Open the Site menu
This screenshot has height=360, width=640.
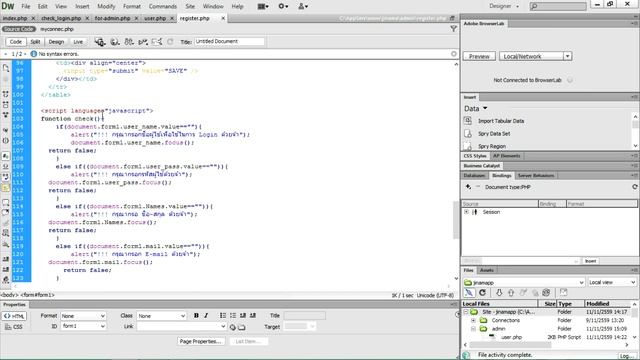(x=190, y=6)
